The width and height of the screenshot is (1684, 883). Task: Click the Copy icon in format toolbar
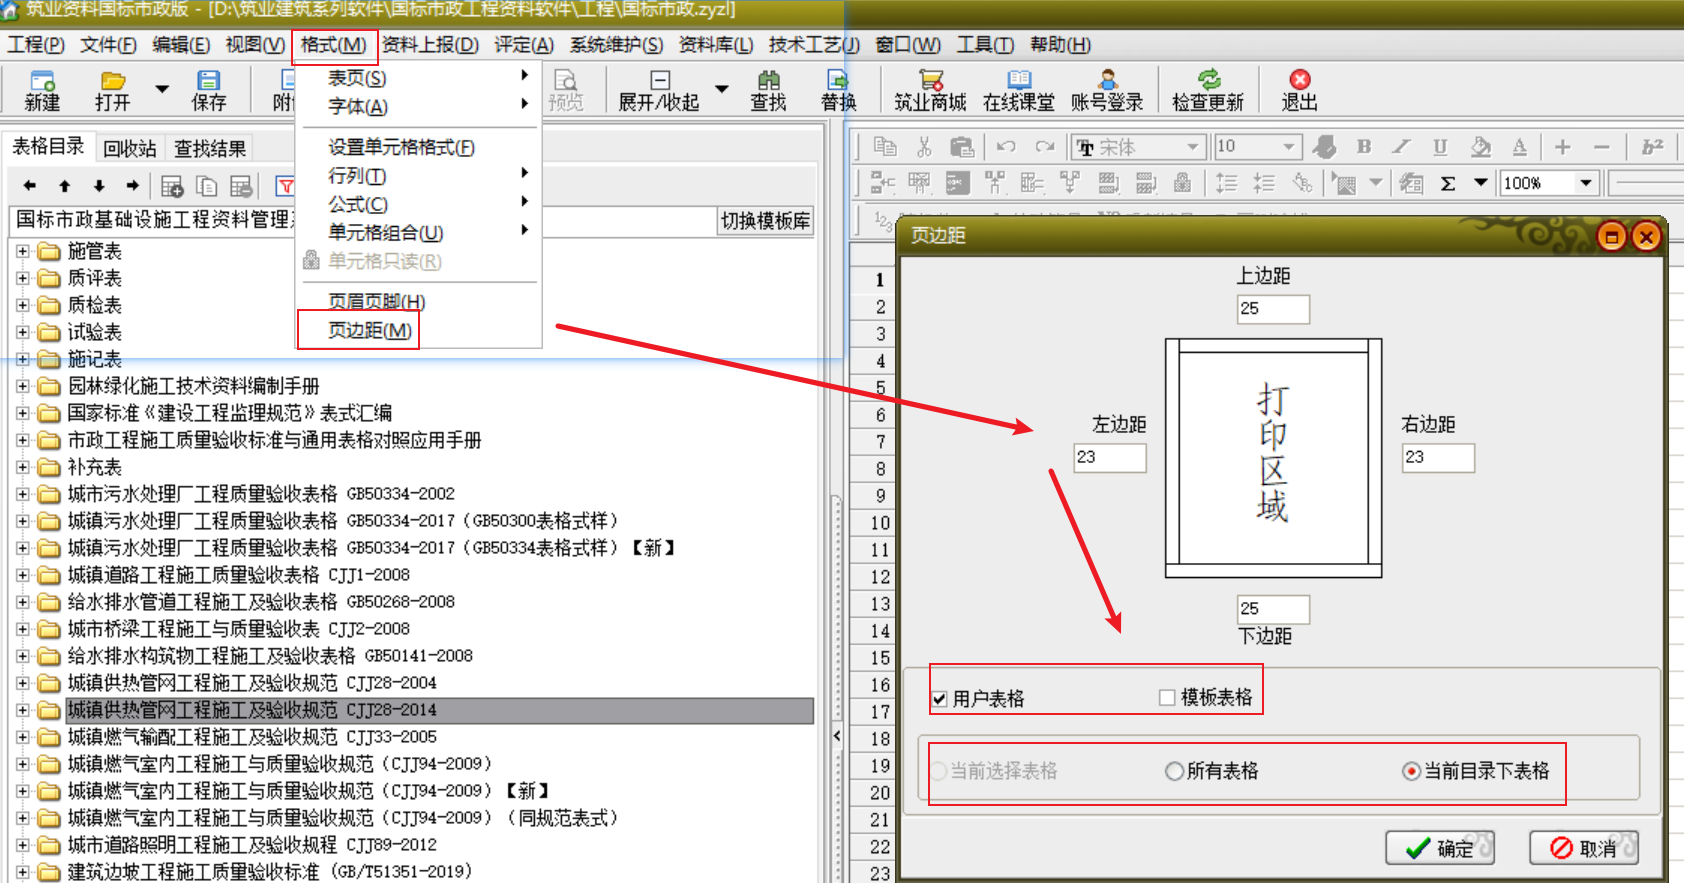[x=885, y=147]
